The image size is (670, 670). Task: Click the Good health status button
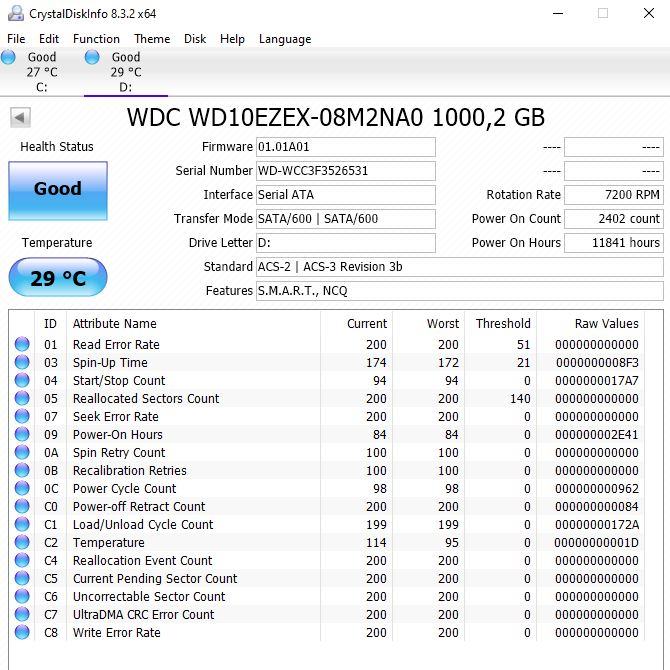click(58, 191)
